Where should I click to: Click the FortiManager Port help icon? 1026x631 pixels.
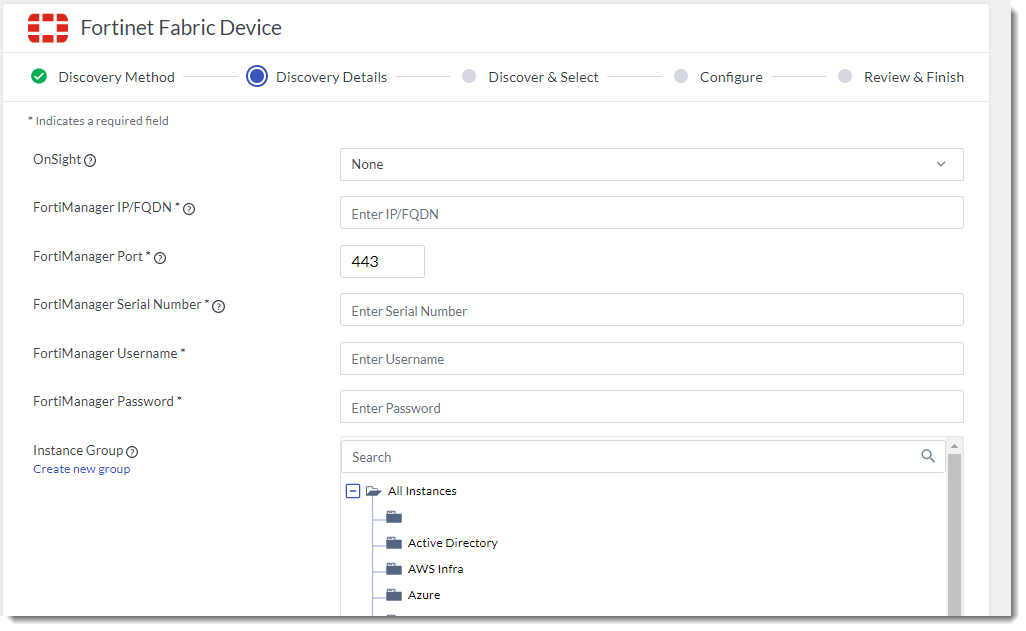[x=160, y=257]
